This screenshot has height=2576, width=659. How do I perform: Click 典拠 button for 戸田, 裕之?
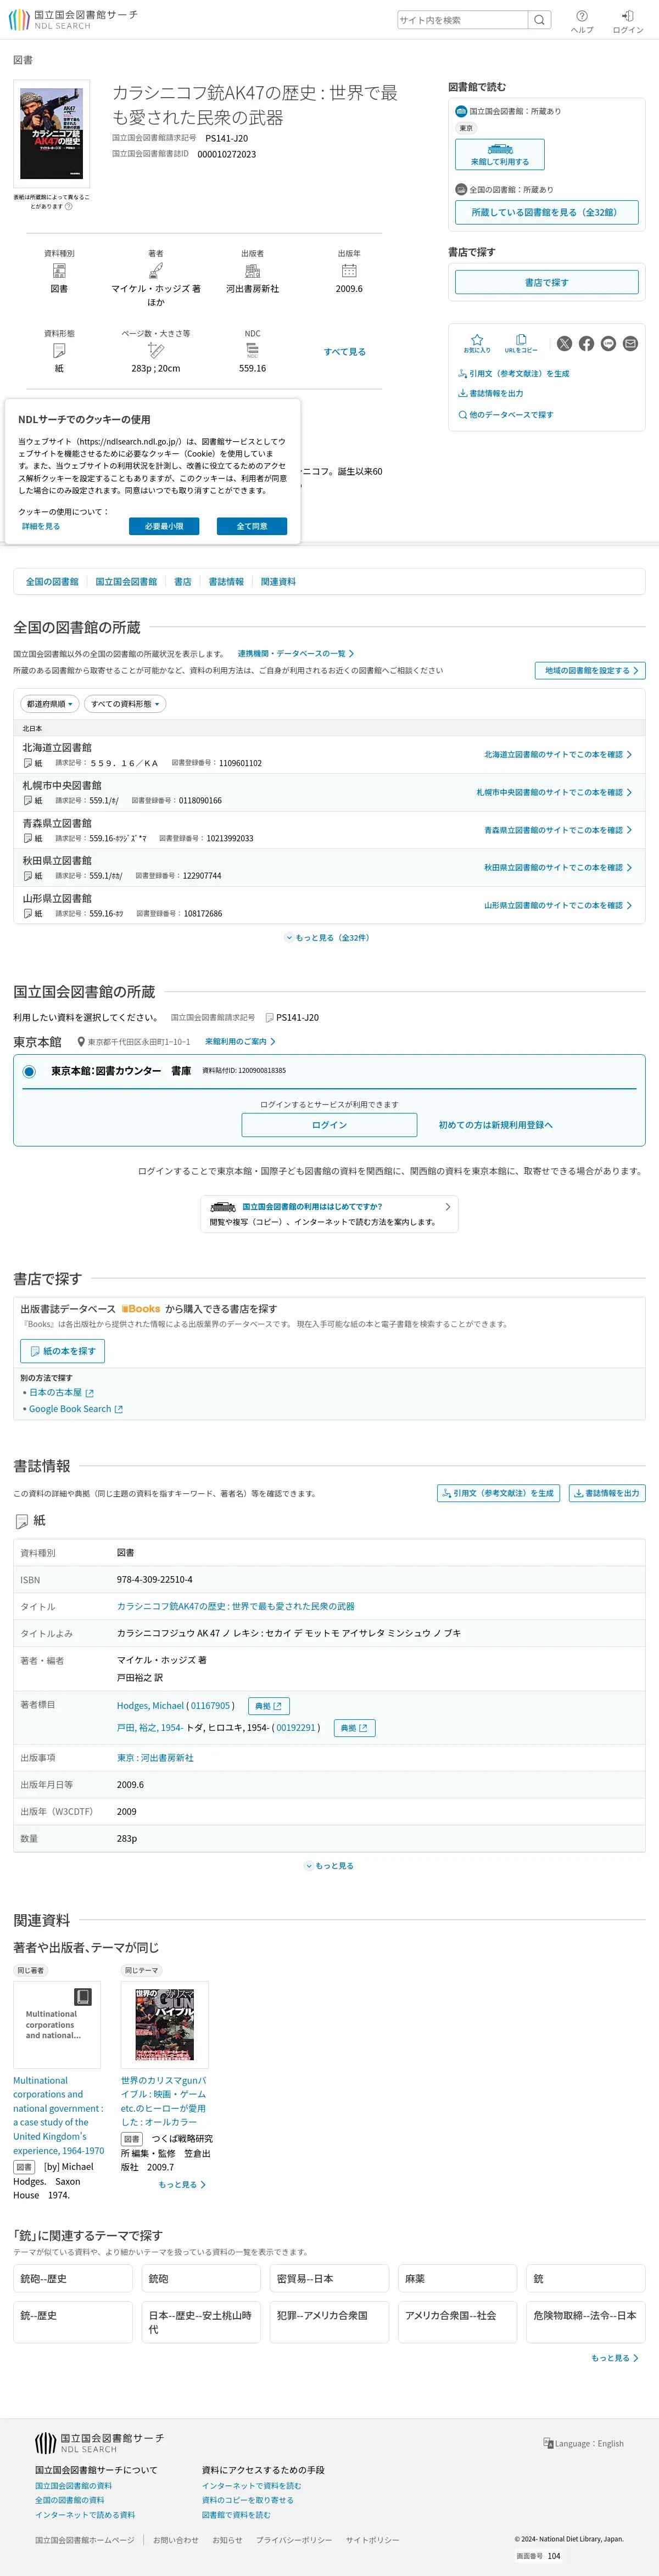tap(354, 1728)
